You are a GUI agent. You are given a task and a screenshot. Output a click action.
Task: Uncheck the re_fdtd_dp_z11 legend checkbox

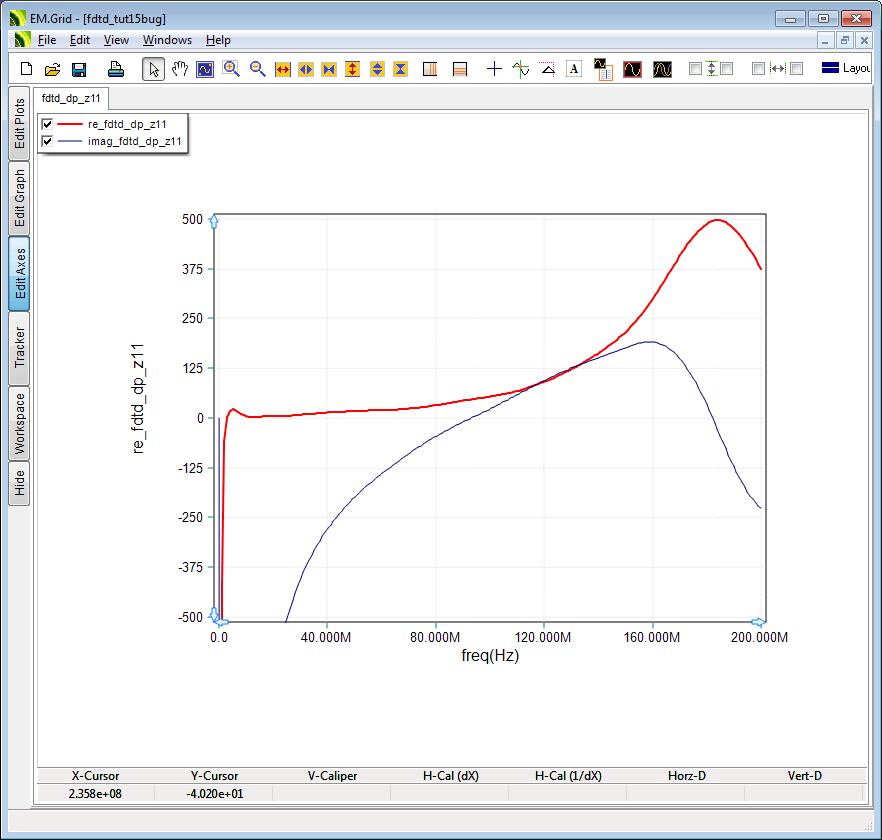click(x=47, y=124)
